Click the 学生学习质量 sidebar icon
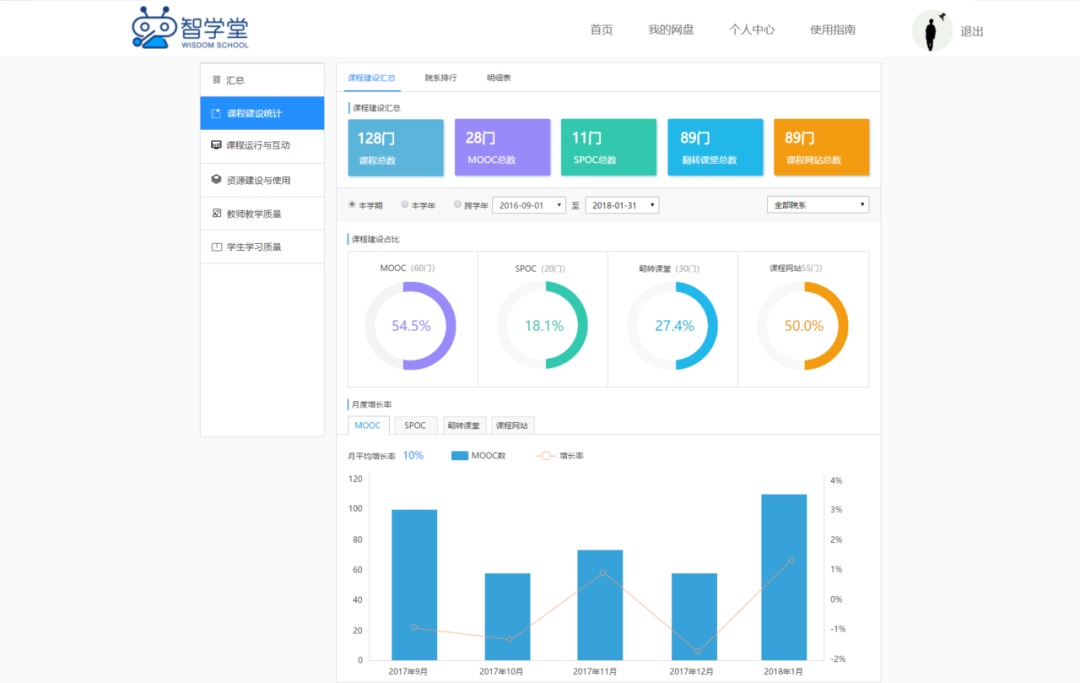 coord(216,247)
